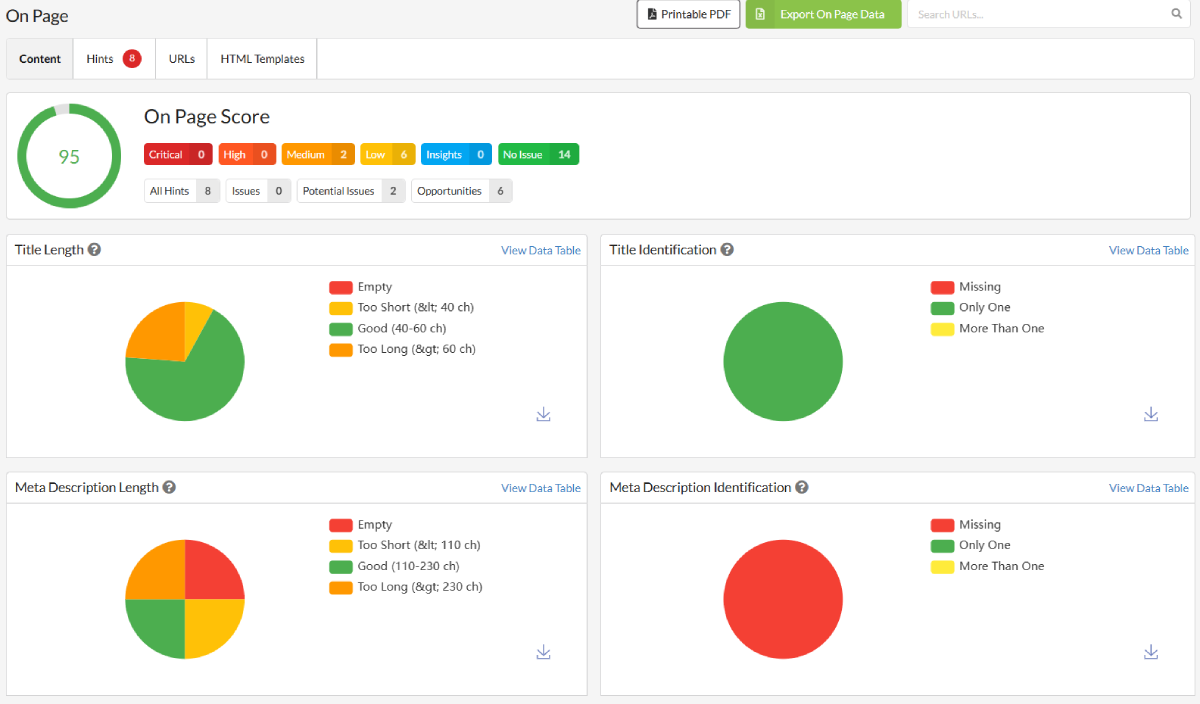
Task: Download the Title Identification chart
Action: pos(1151,414)
